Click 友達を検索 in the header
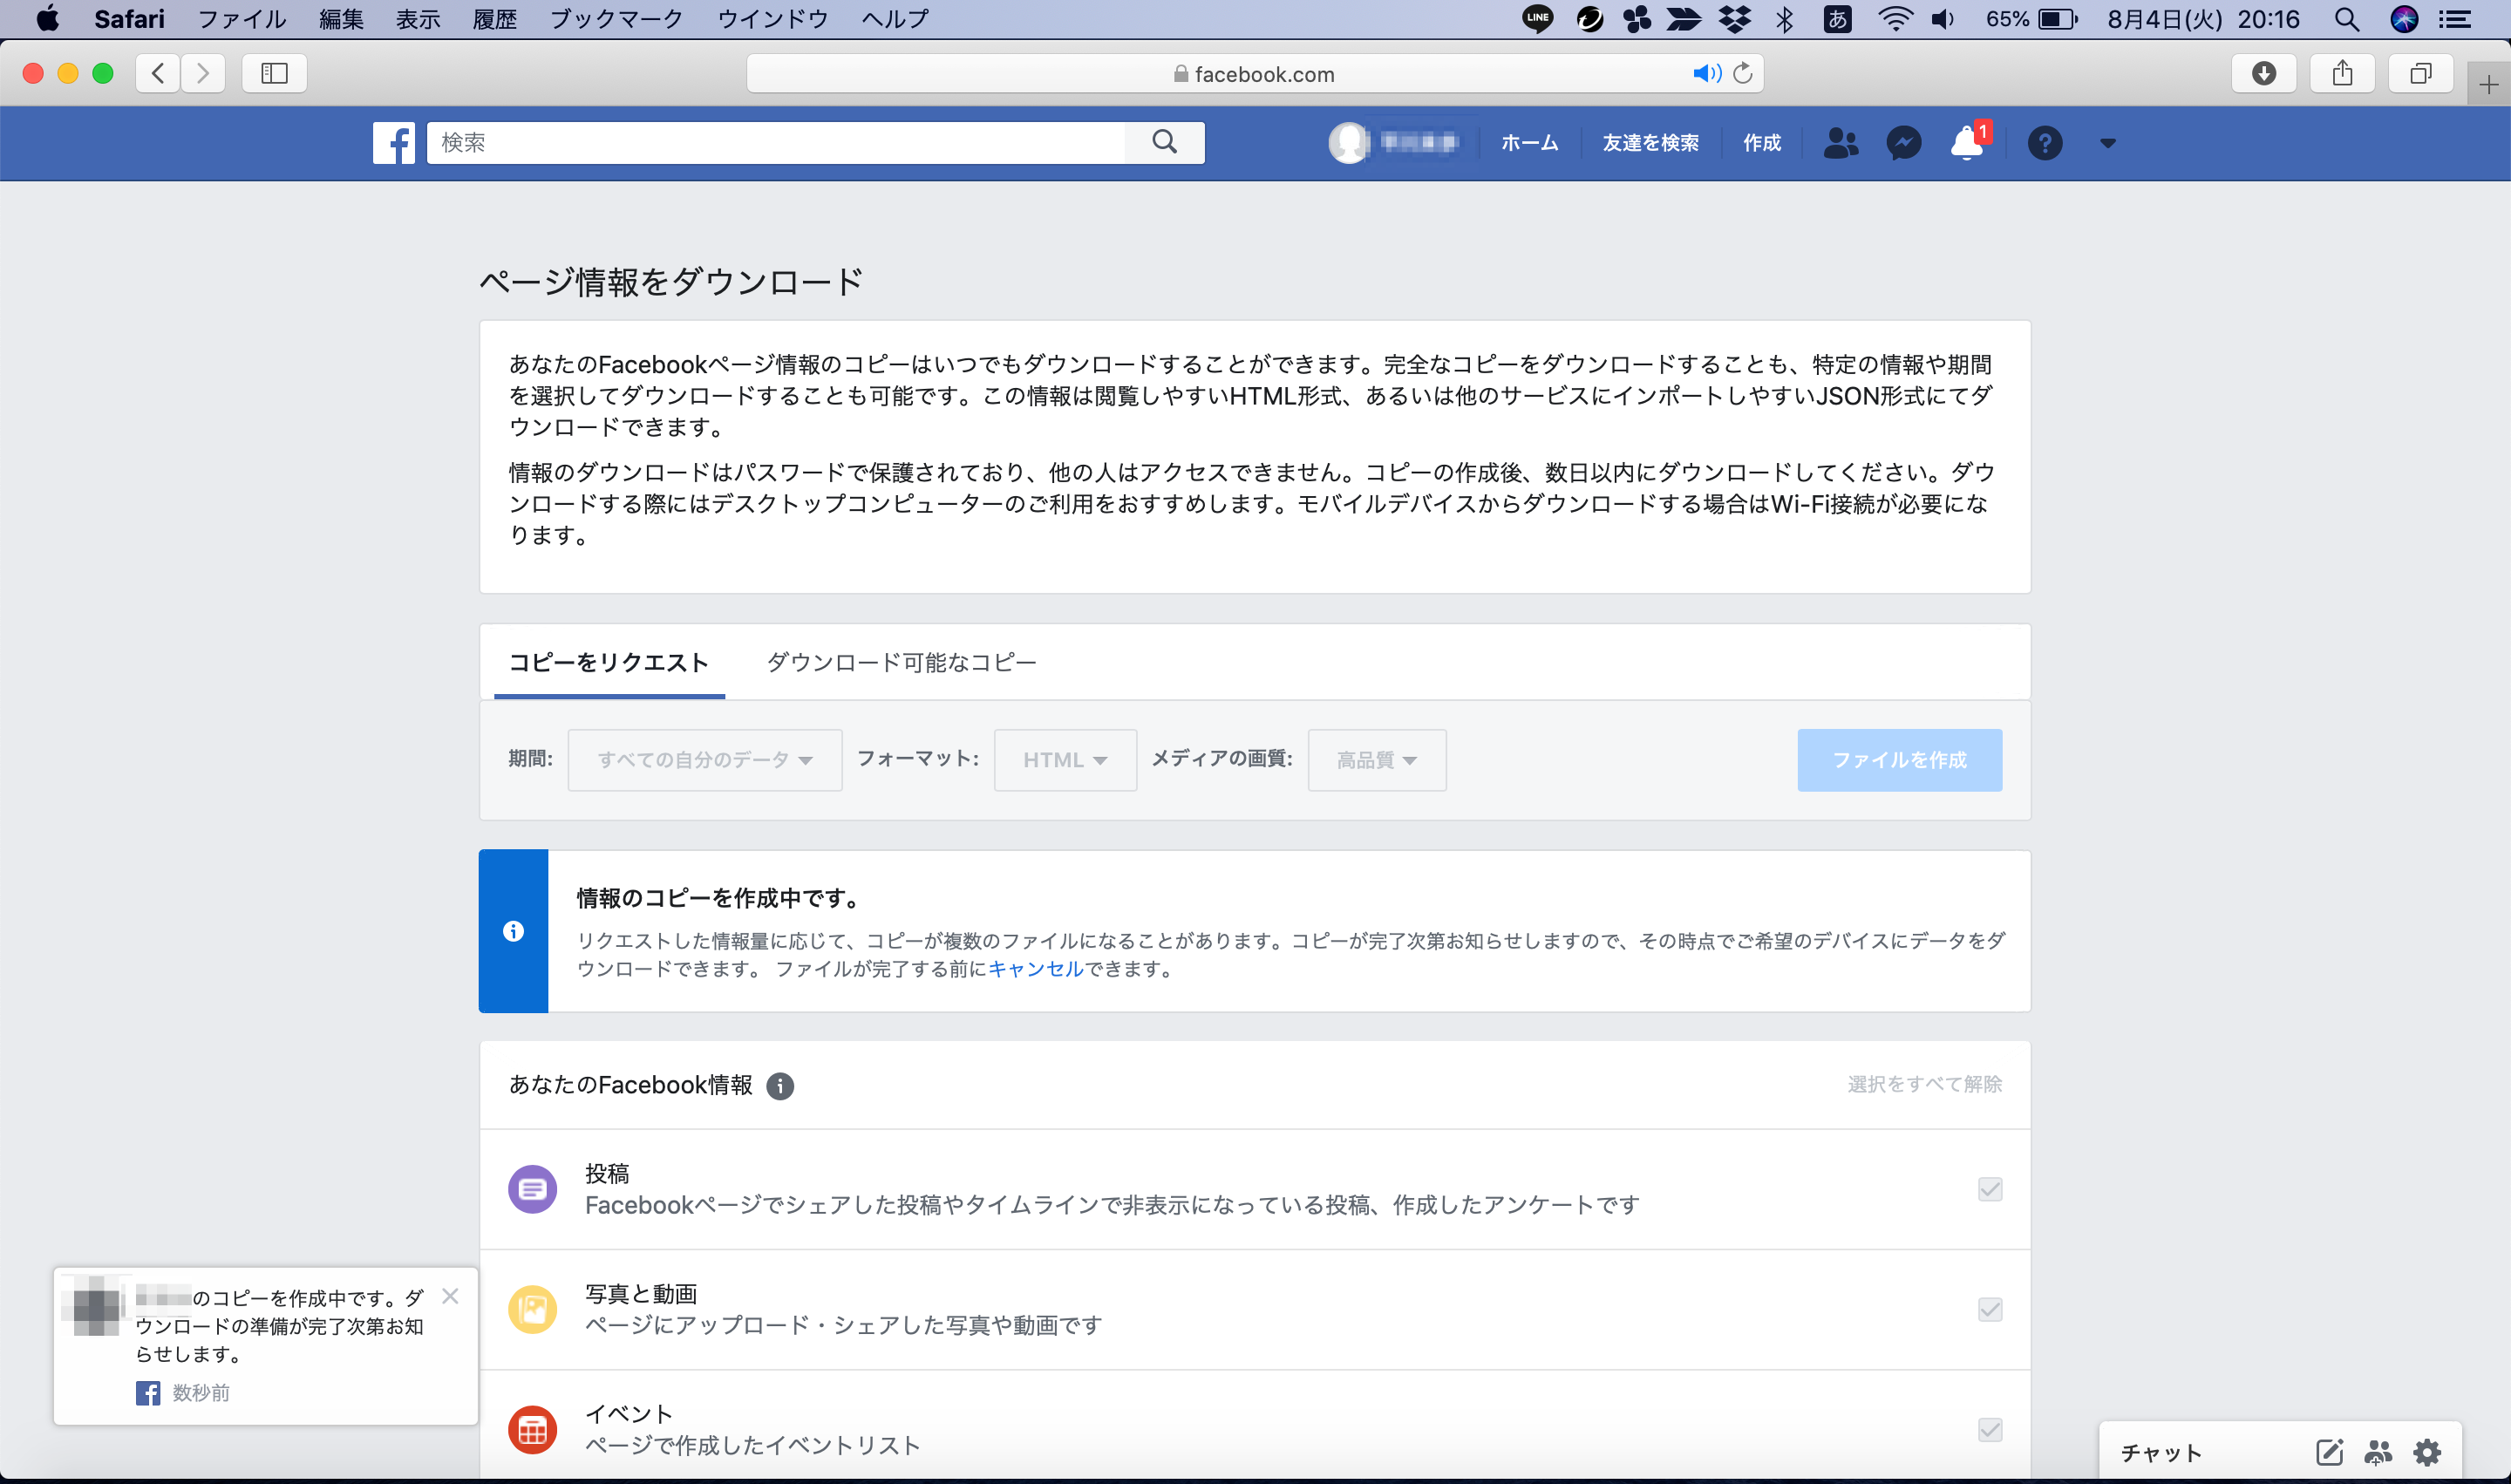 point(1651,143)
